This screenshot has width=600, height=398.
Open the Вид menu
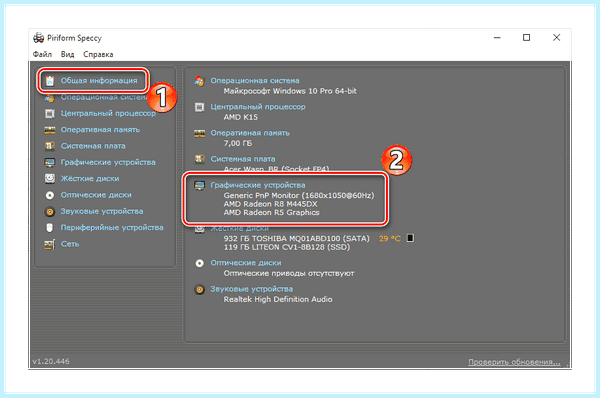click(67, 54)
